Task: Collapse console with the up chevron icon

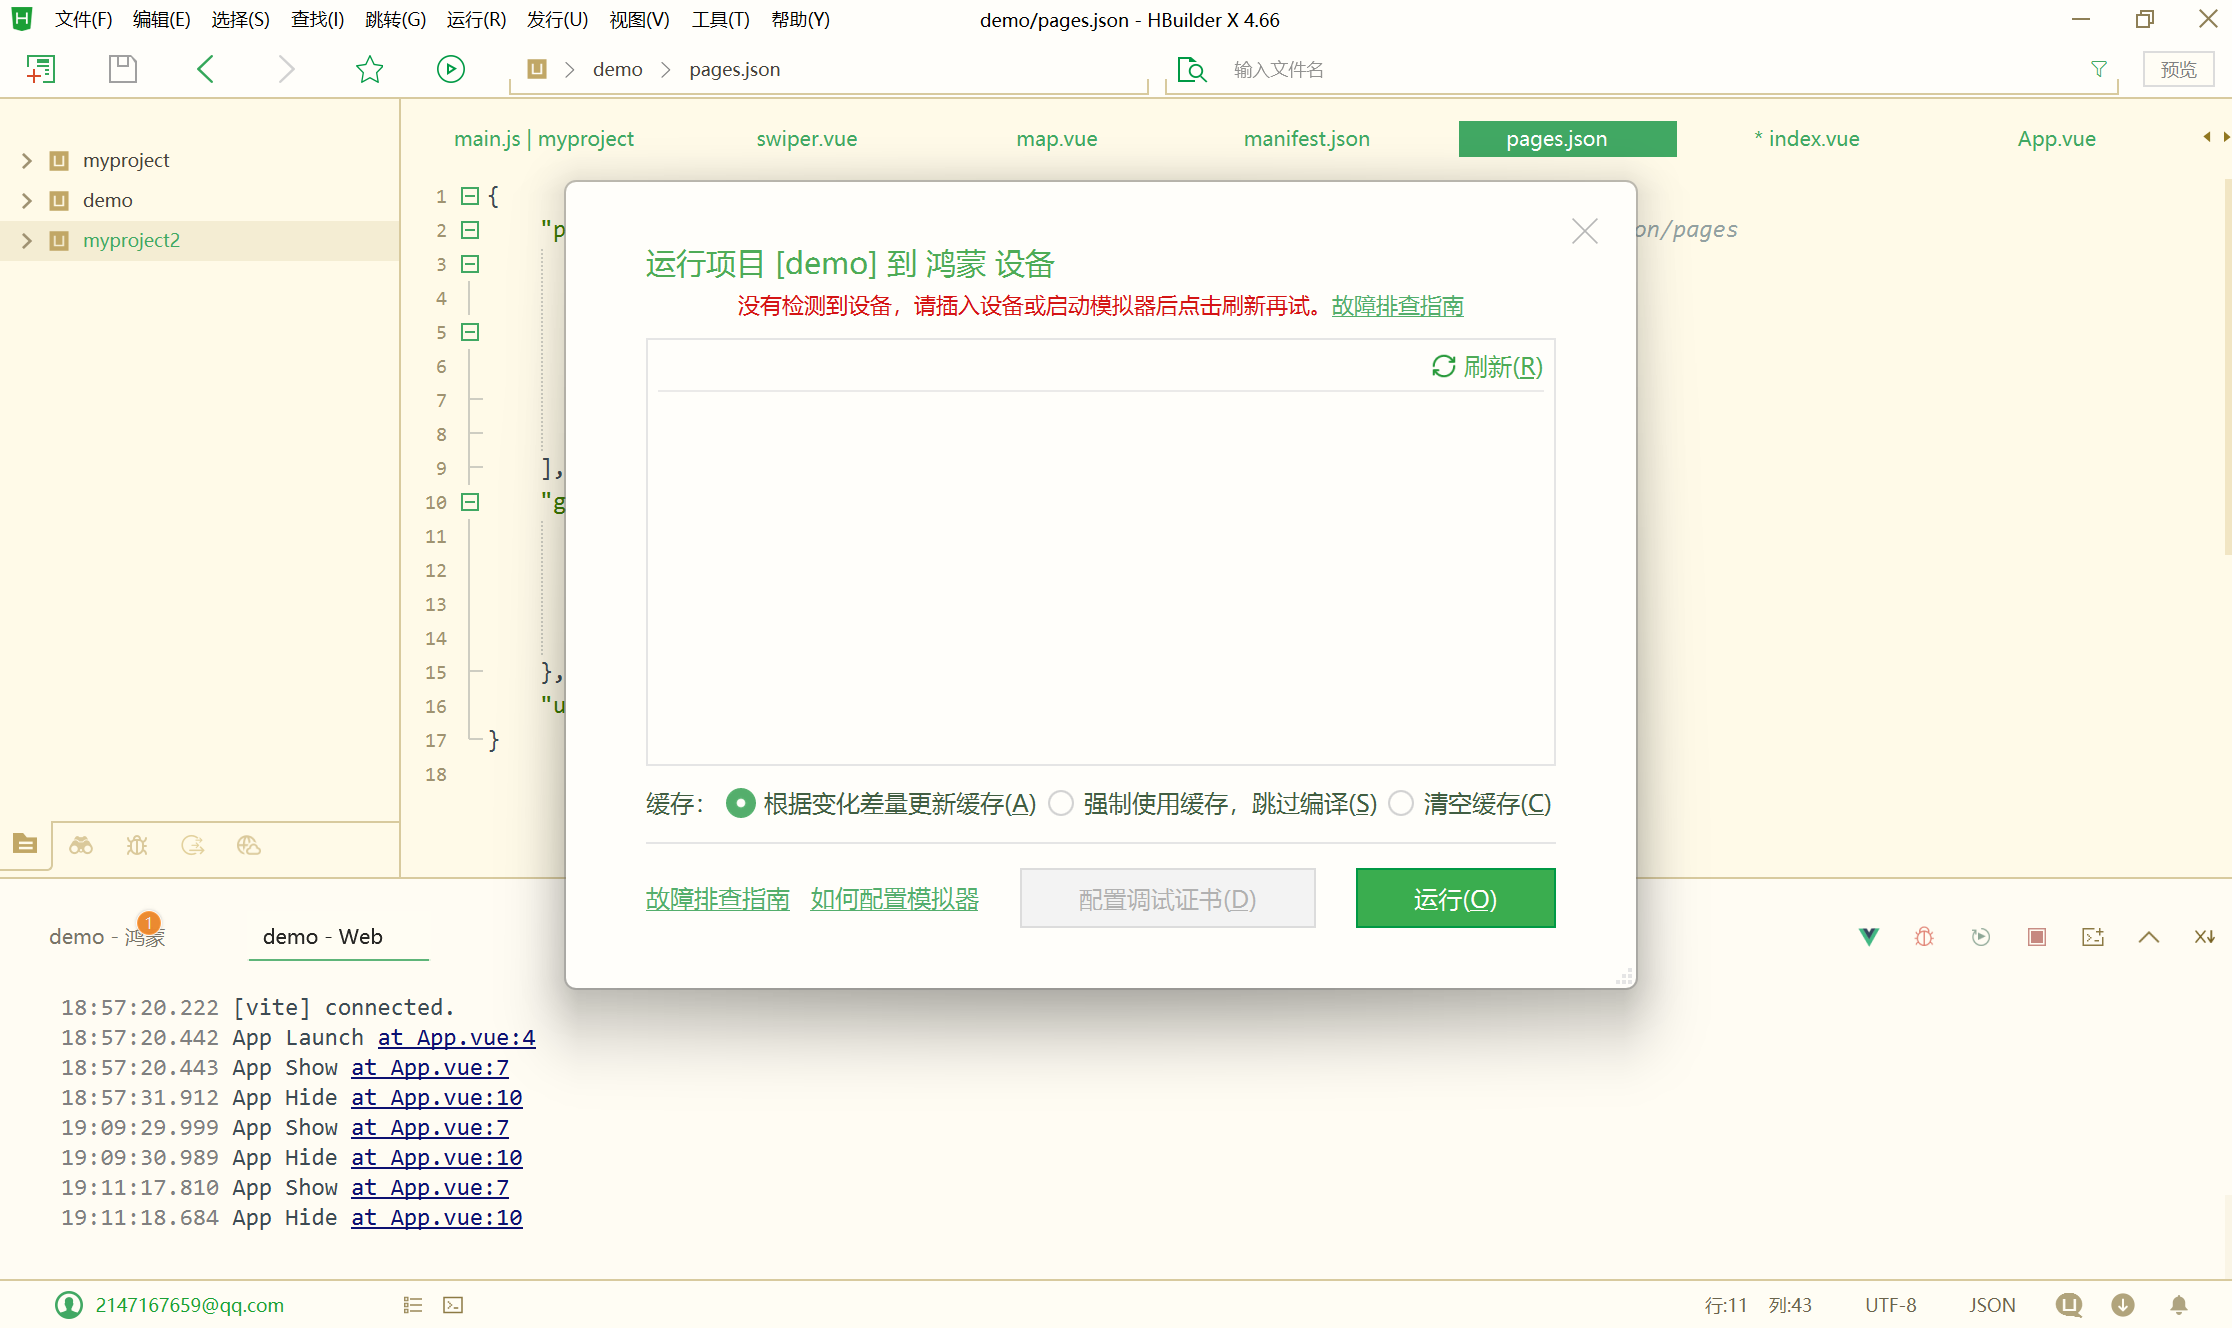Action: point(2149,937)
